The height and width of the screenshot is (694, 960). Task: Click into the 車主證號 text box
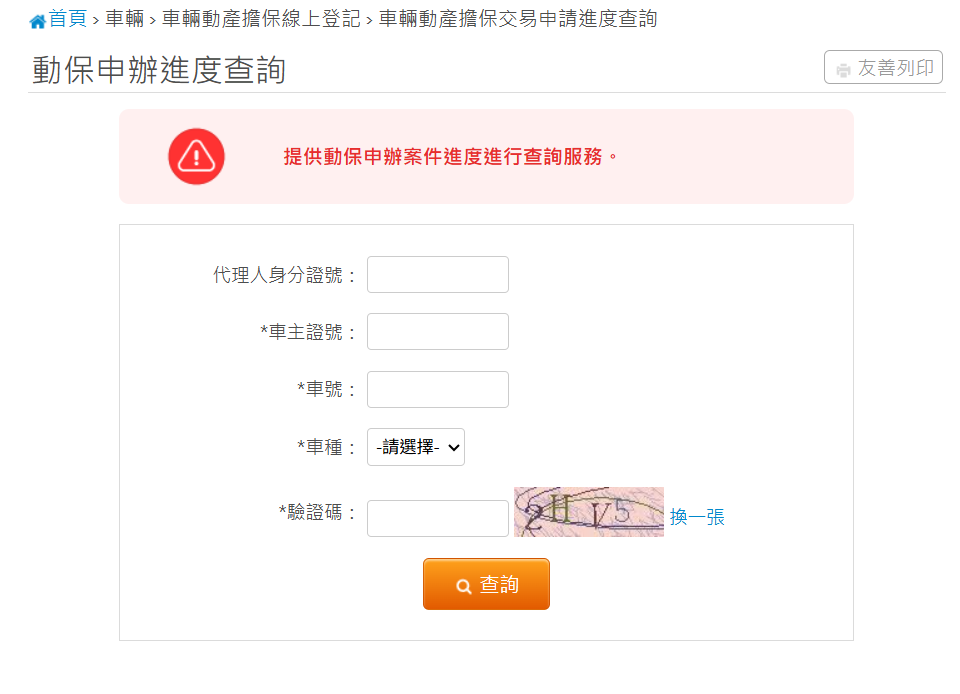point(438,332)
